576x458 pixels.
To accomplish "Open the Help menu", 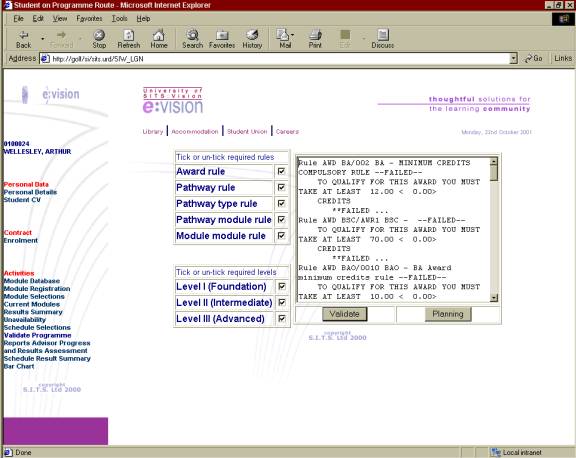I will pos(143,18).
